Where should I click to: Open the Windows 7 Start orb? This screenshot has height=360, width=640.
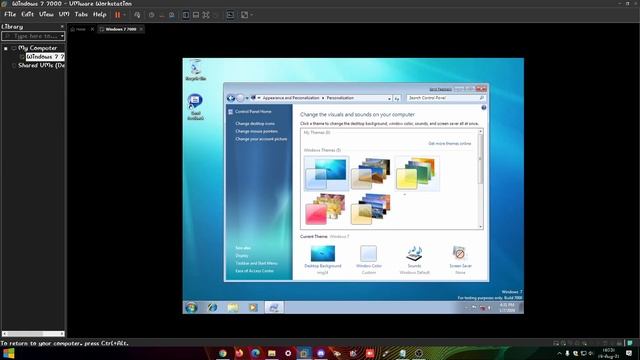pyautogui.click(x=191, y=307)
